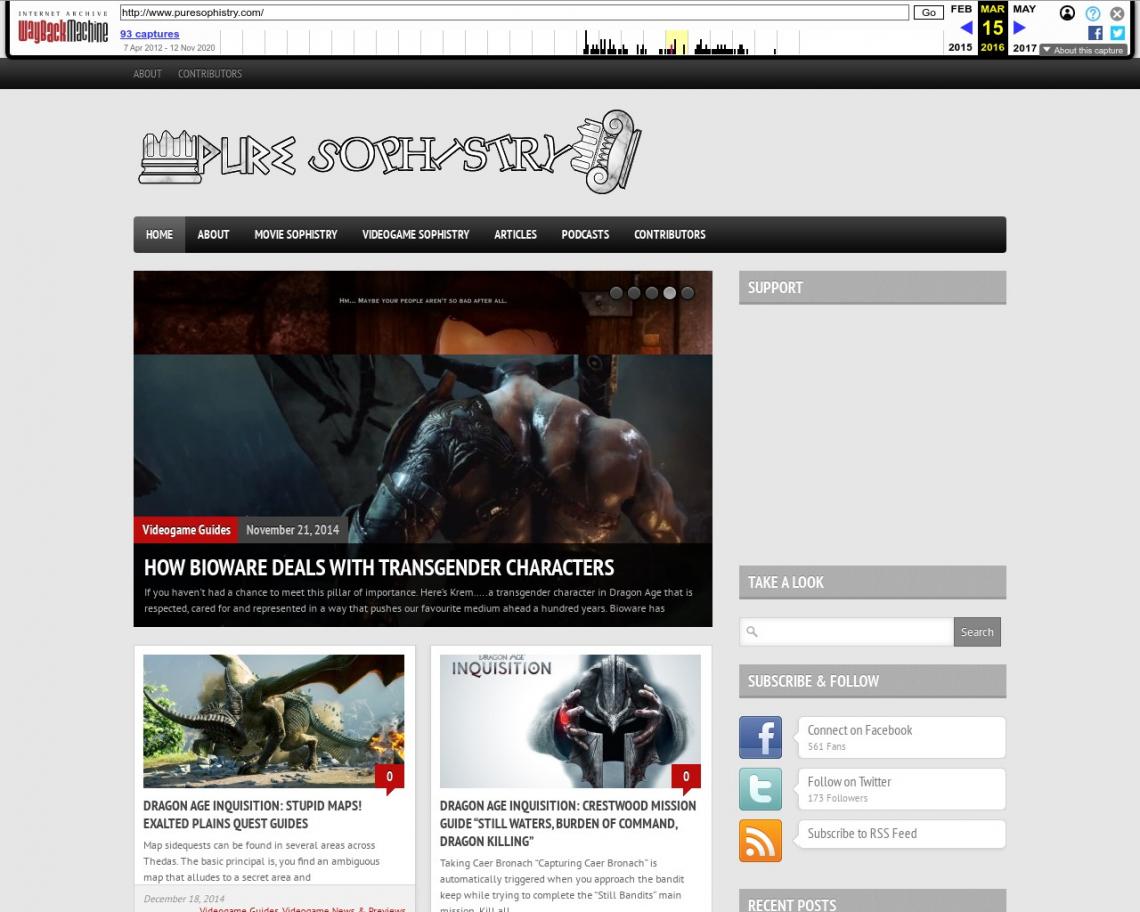The height and width of the screenshot is (912, 1140).
Task: Click the highlighted 15 capture day
Action: pyautogui.click(x=992, y=28)
